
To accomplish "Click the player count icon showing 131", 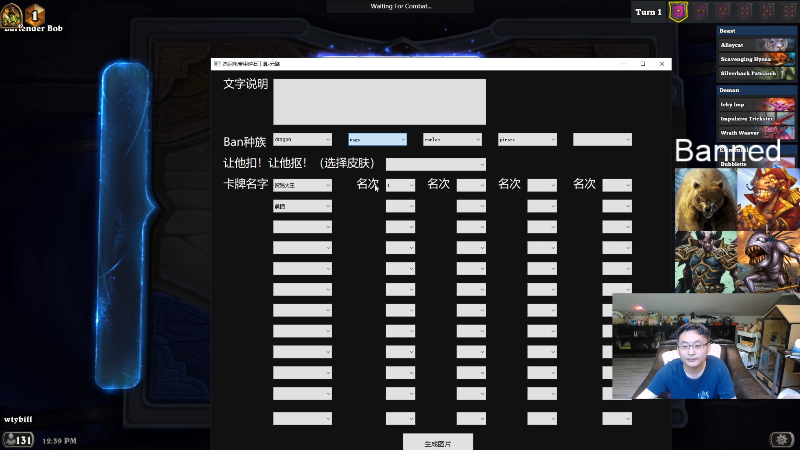I will coord(18,440).
